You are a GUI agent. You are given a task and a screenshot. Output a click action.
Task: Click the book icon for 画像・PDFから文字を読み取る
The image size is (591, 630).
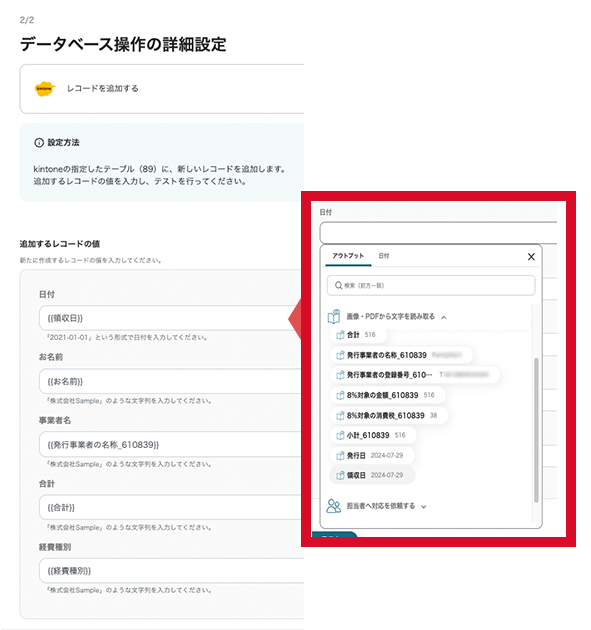334,317
